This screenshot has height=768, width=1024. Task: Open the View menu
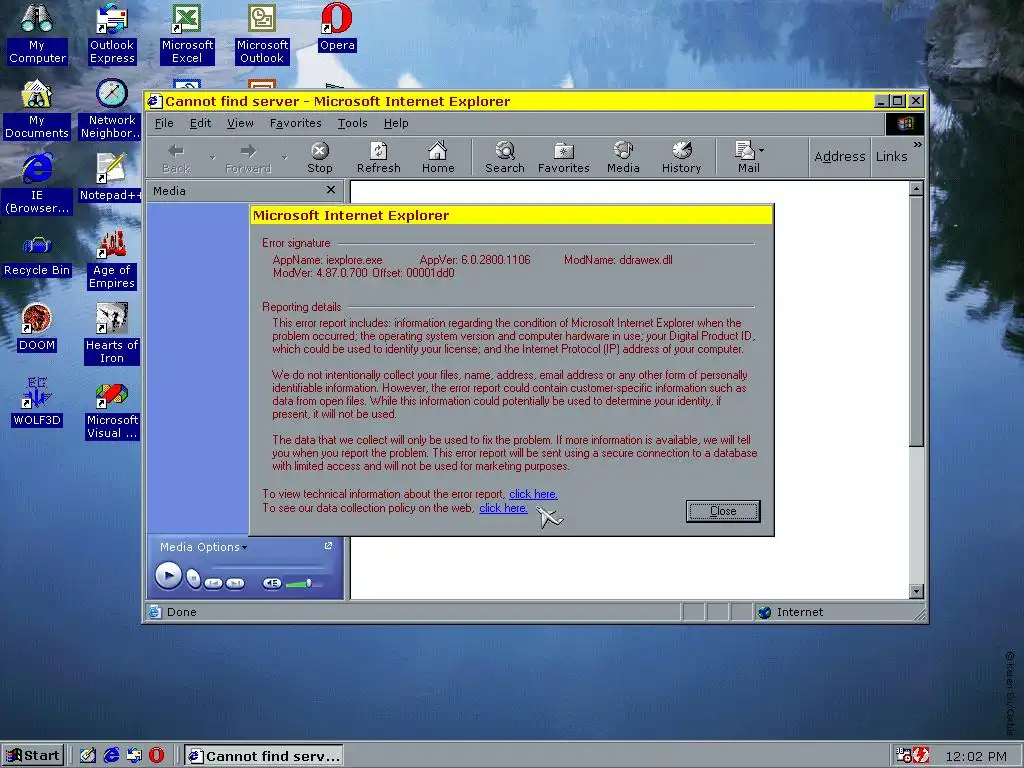tap(240, 123)
